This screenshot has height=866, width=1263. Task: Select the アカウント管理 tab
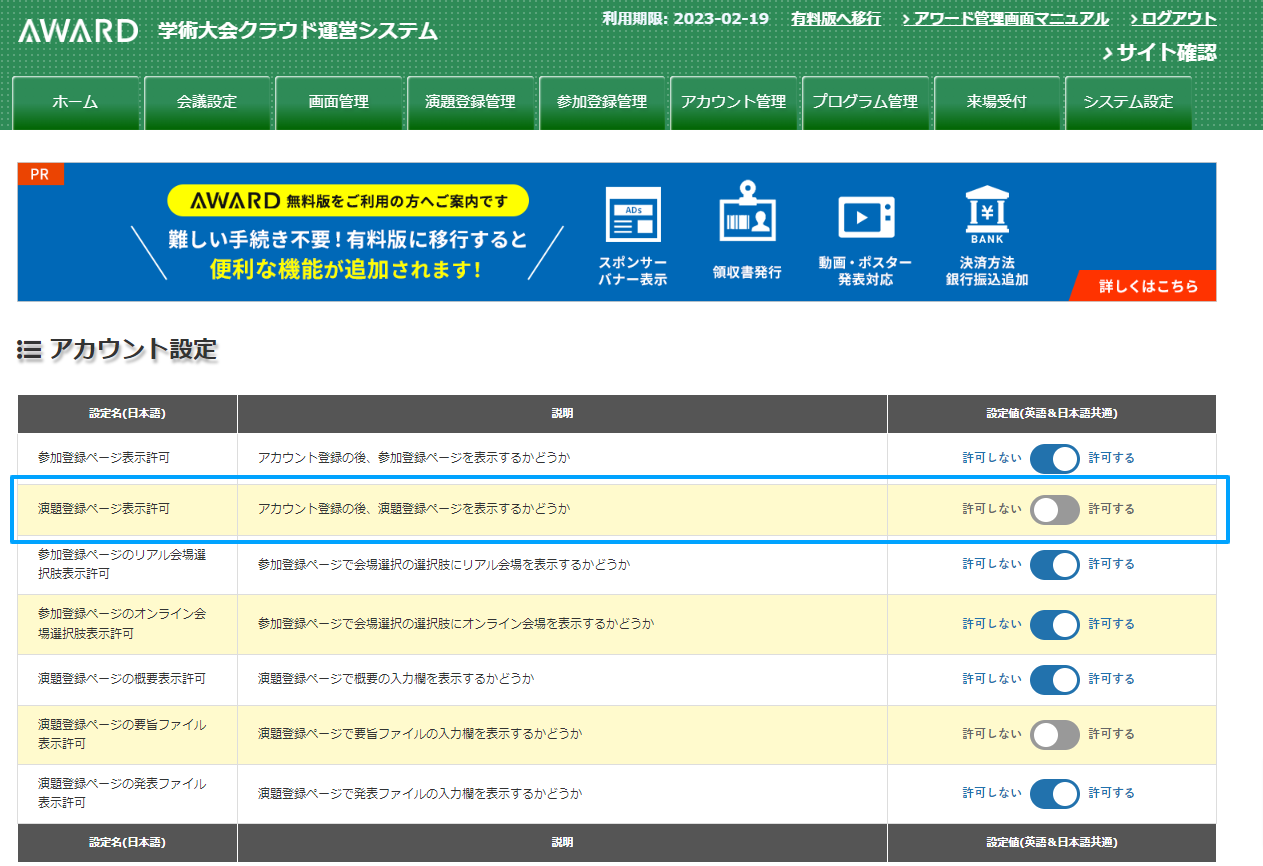coord(734,102)
